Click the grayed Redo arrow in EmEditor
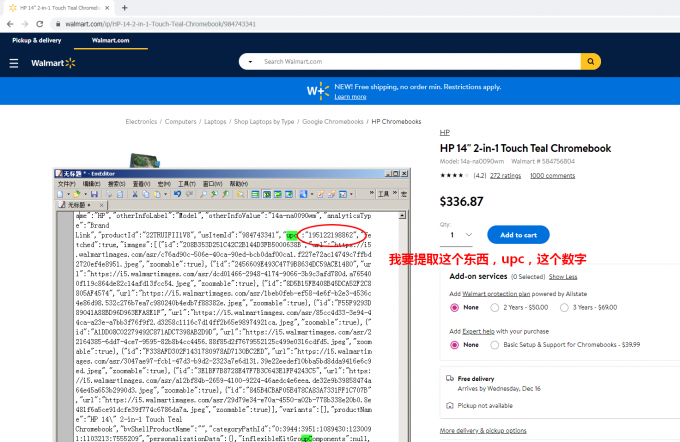The image size is (680, 442). coord(190,194)
